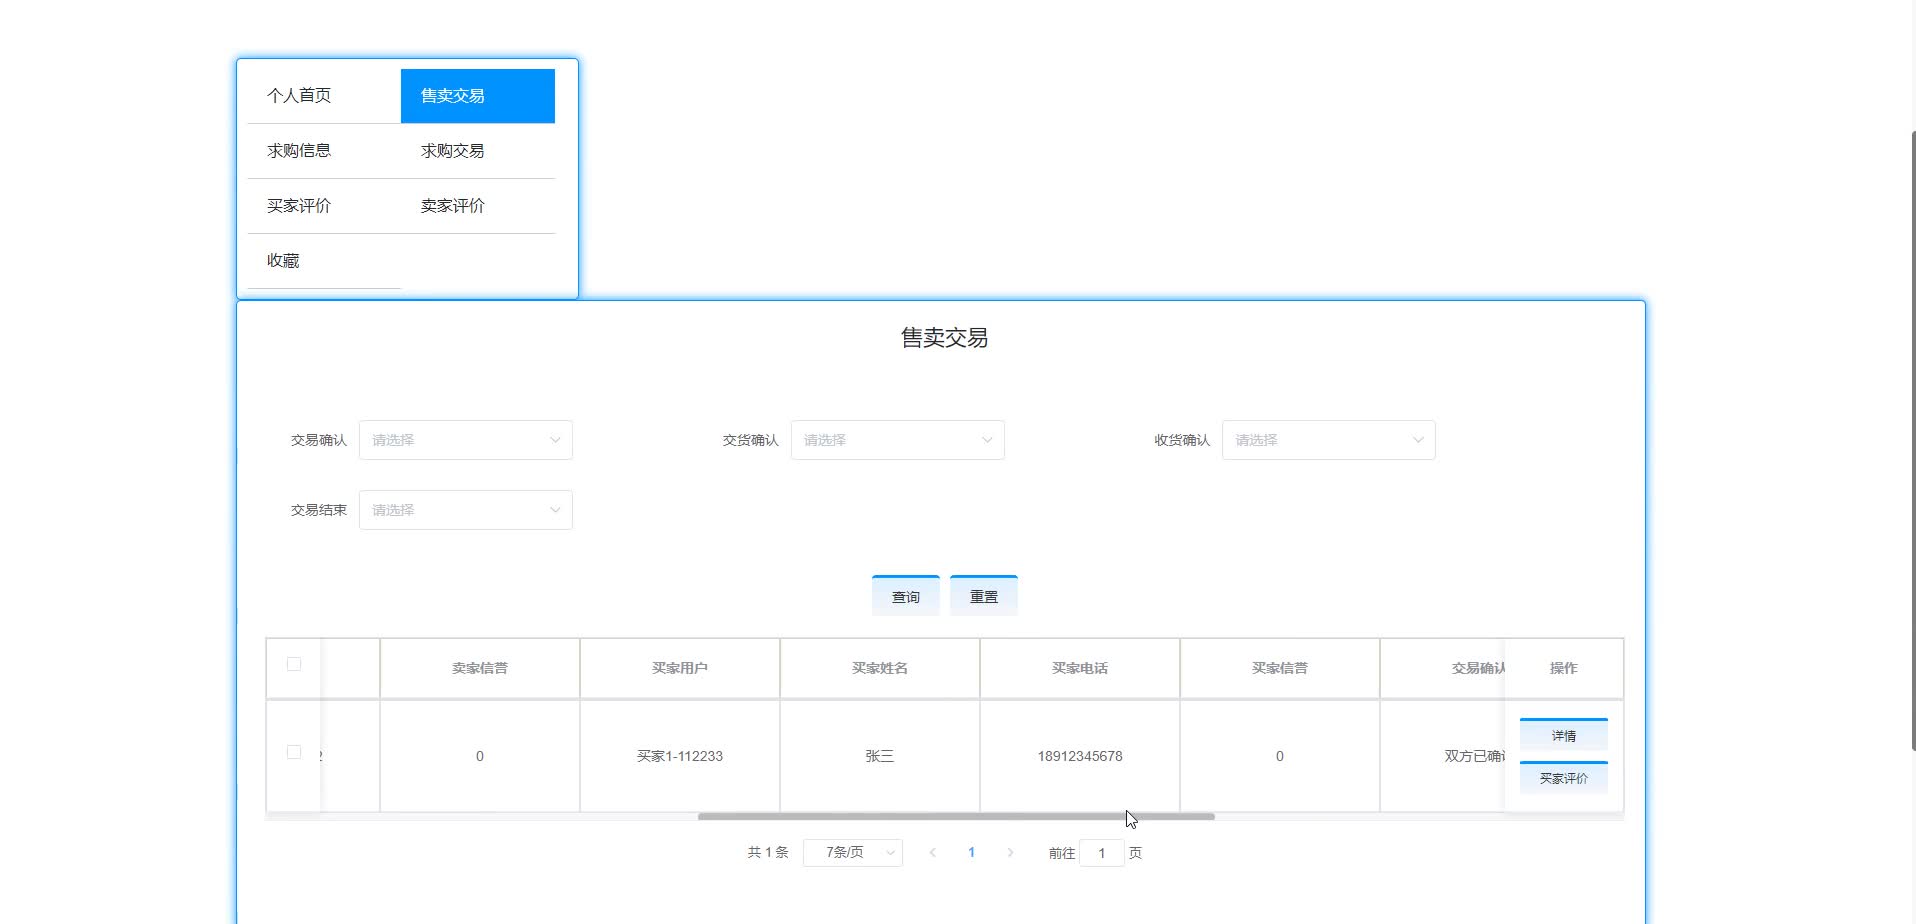
Task: Click the 张三 name cell
Action: (x=880, y=756)
